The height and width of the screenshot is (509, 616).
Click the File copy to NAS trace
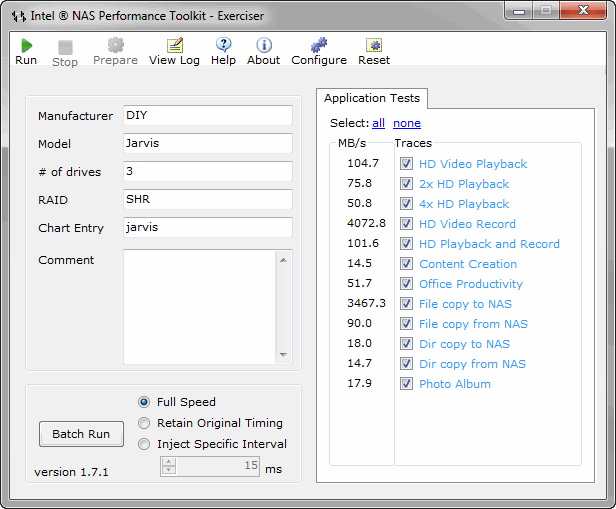pos(465,304)
